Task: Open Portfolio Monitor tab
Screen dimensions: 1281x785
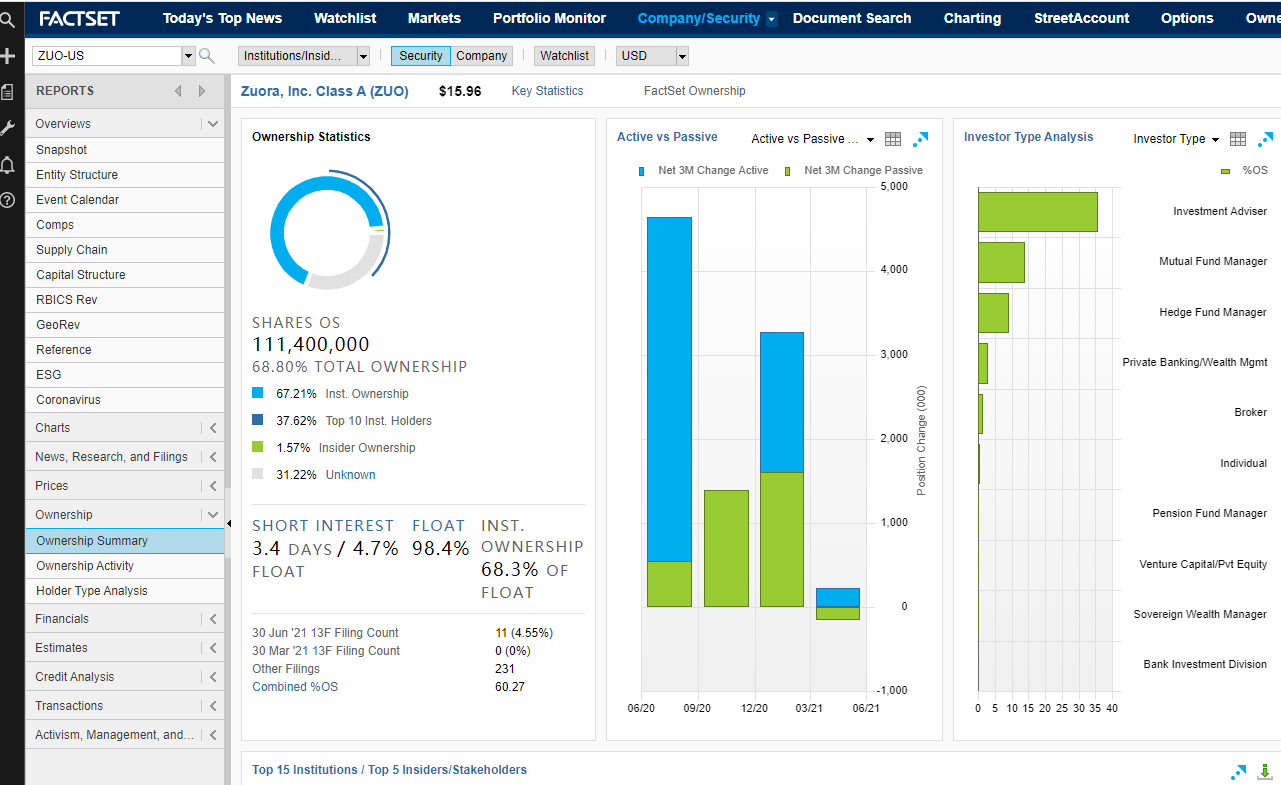Action: click(x=549, y=18)
